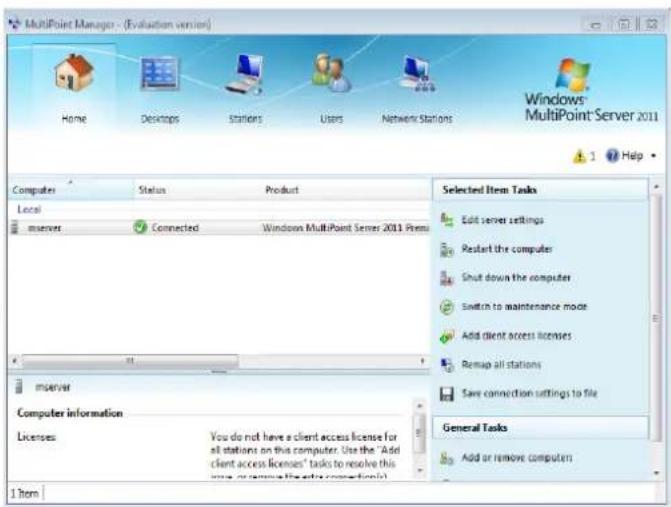The image size is (671, 507).
Task: Click the Switch to maintenance mode link
Action: pyautogui.click(x=524, y=307)
